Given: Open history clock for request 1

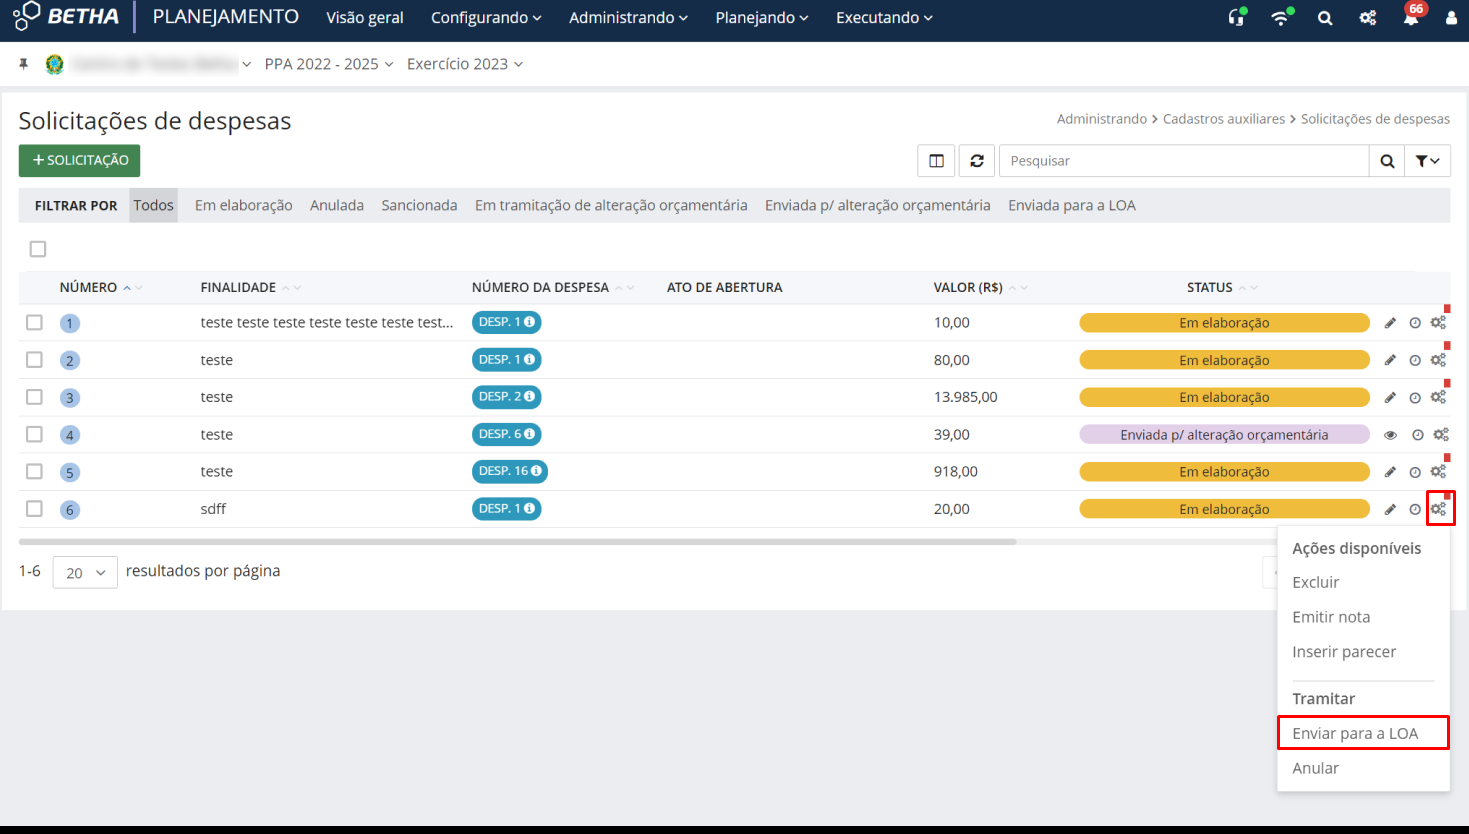Looking at the screenshot, I should 1415,323.
